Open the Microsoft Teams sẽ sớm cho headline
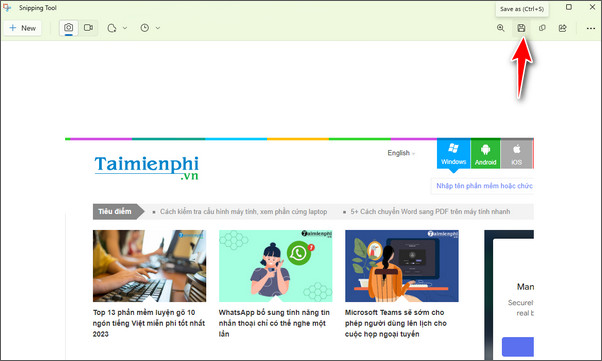 coord(396,323)
